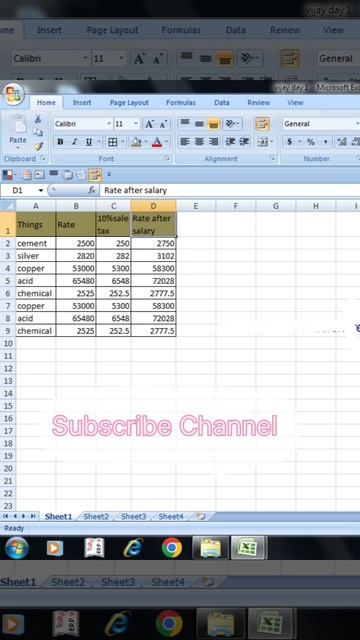This screenshot has width=360, height=640.
Task: Open the Borders dropdown arrow
Action: click(123, 142)
